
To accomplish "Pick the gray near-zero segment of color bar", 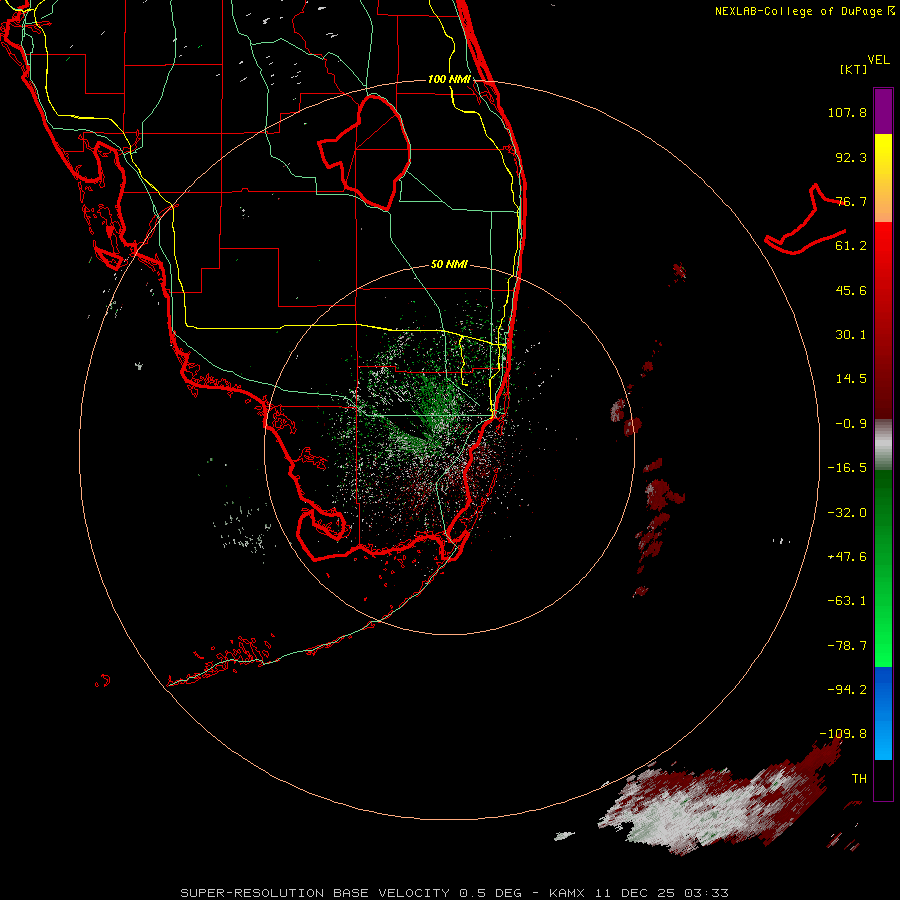I will [883, 445].
